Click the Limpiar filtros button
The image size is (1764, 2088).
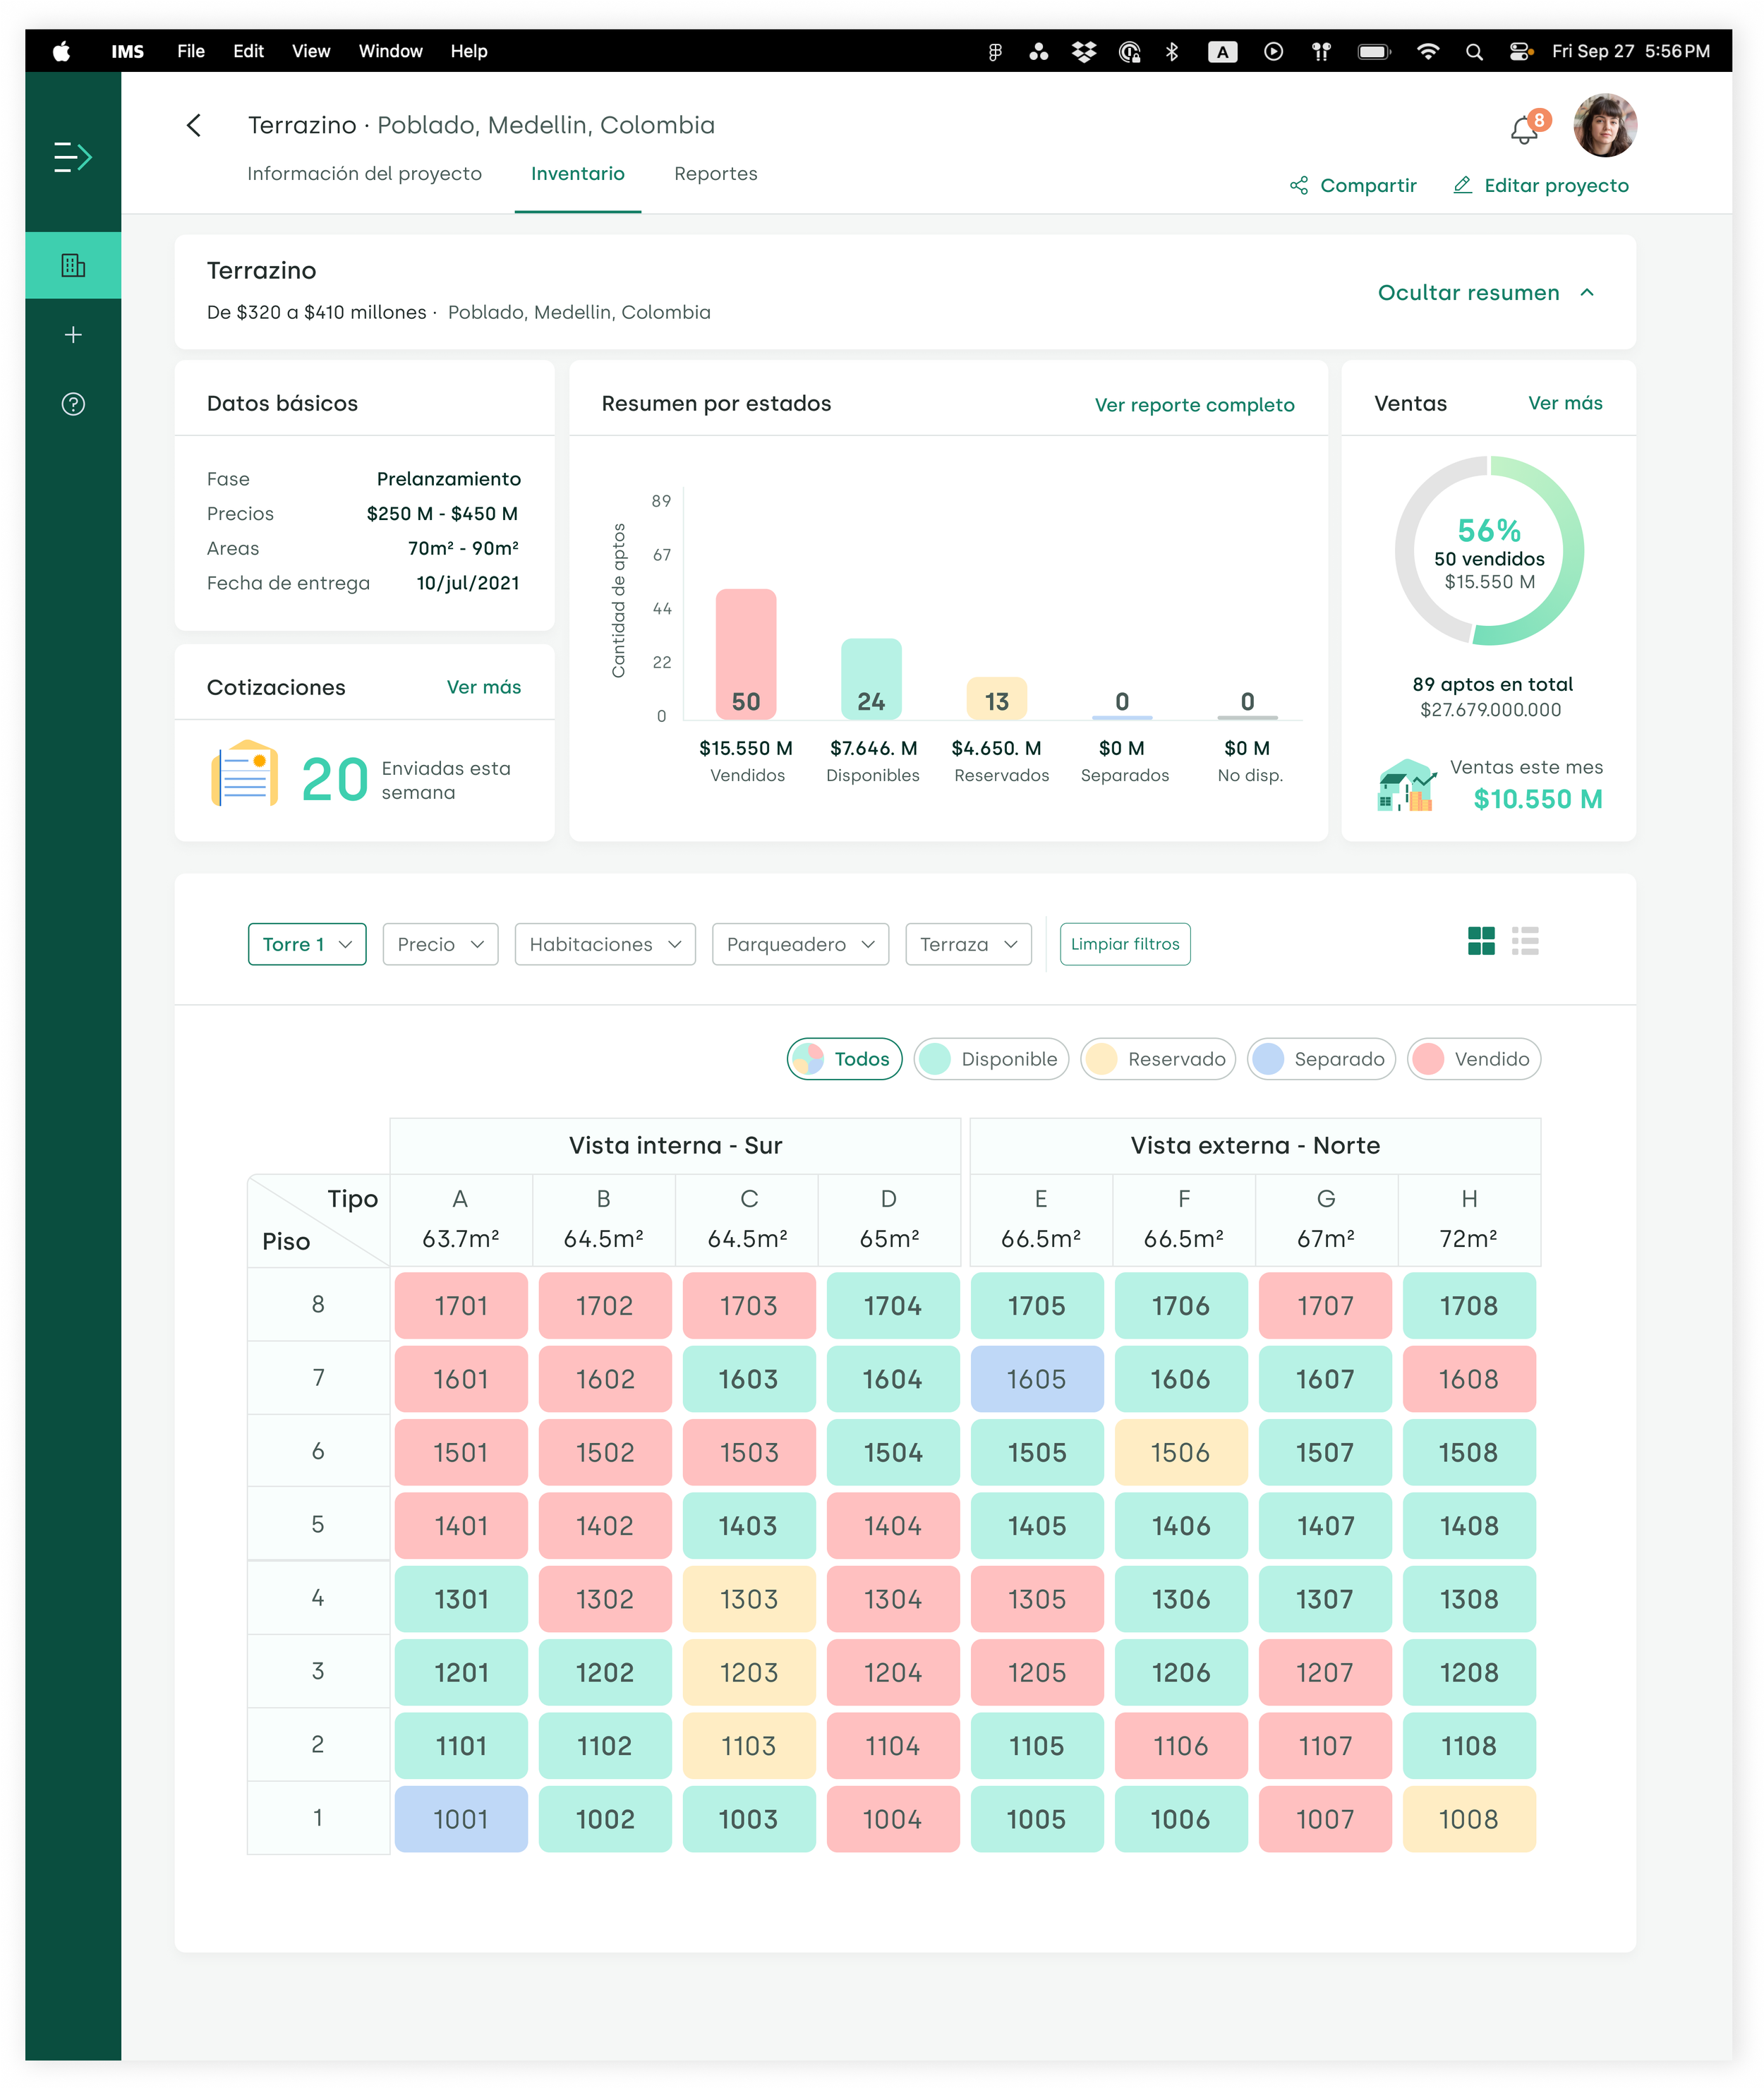point(1124,944)
